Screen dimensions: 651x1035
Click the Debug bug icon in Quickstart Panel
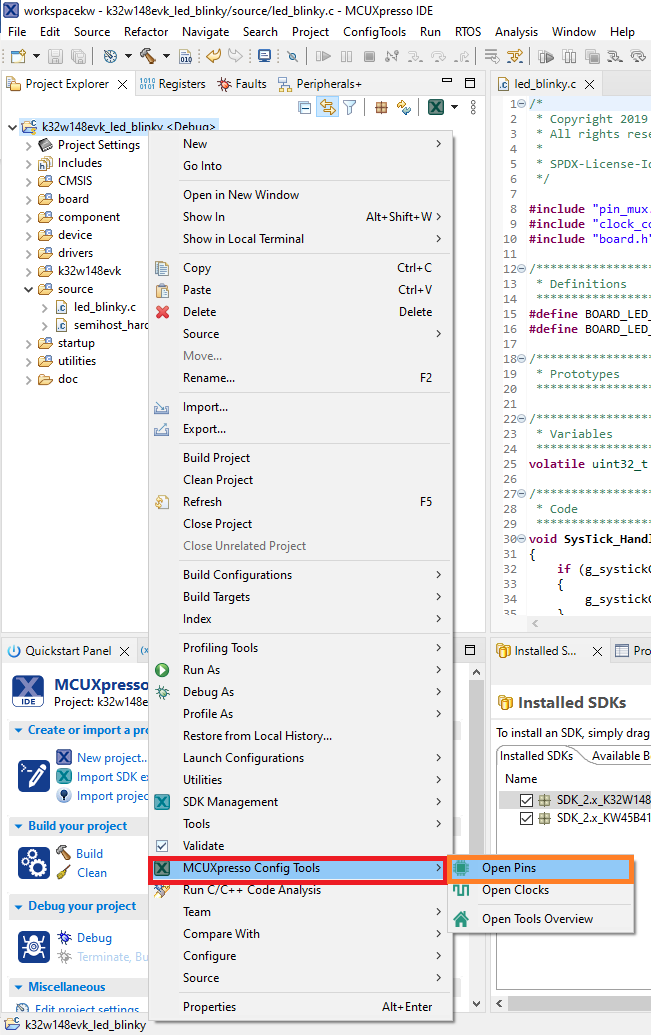[x=63, y=938]
